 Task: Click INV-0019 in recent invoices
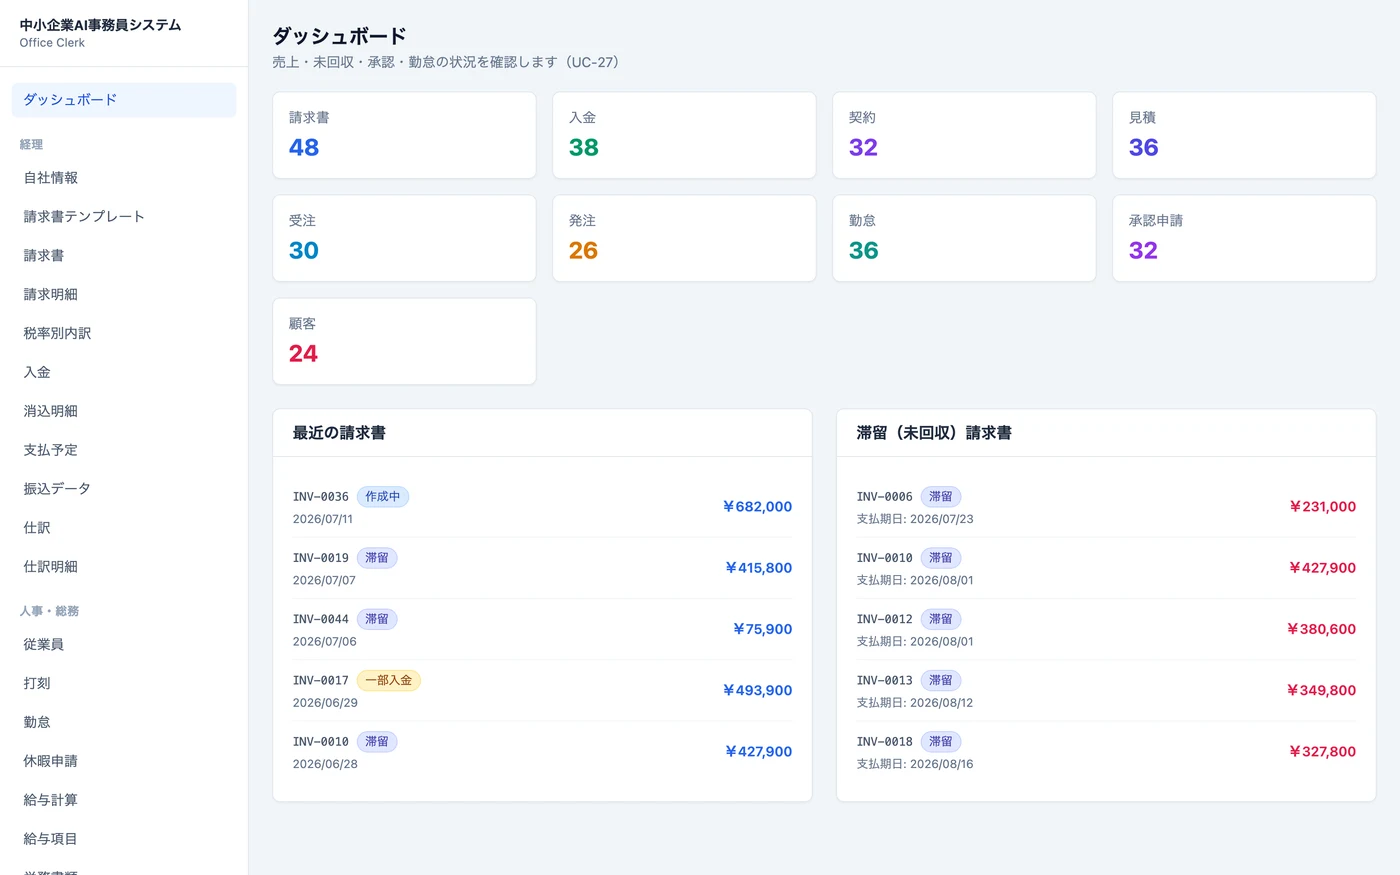[x=321, y=558]
